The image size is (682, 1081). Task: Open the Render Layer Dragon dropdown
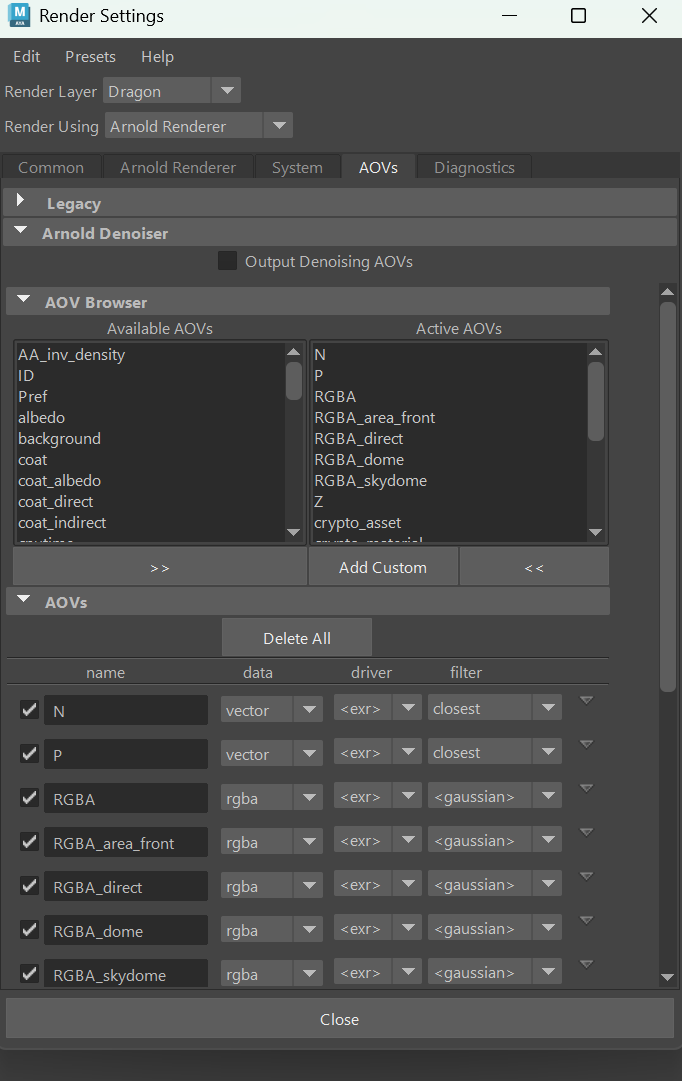172,91
